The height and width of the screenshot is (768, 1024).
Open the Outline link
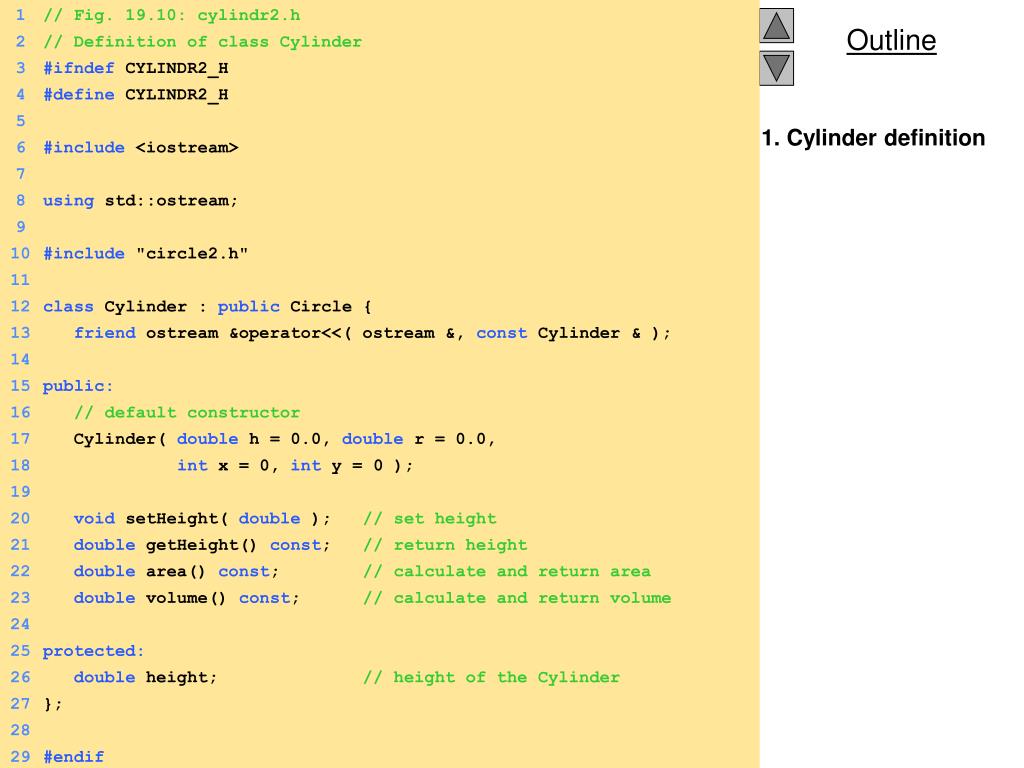pyautogui.click(x=891, y=40)
